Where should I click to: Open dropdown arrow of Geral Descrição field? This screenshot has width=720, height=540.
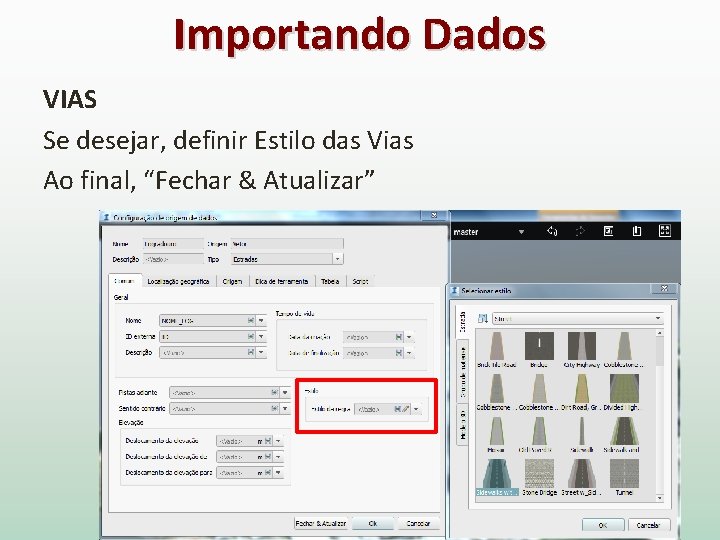[261, 352]
